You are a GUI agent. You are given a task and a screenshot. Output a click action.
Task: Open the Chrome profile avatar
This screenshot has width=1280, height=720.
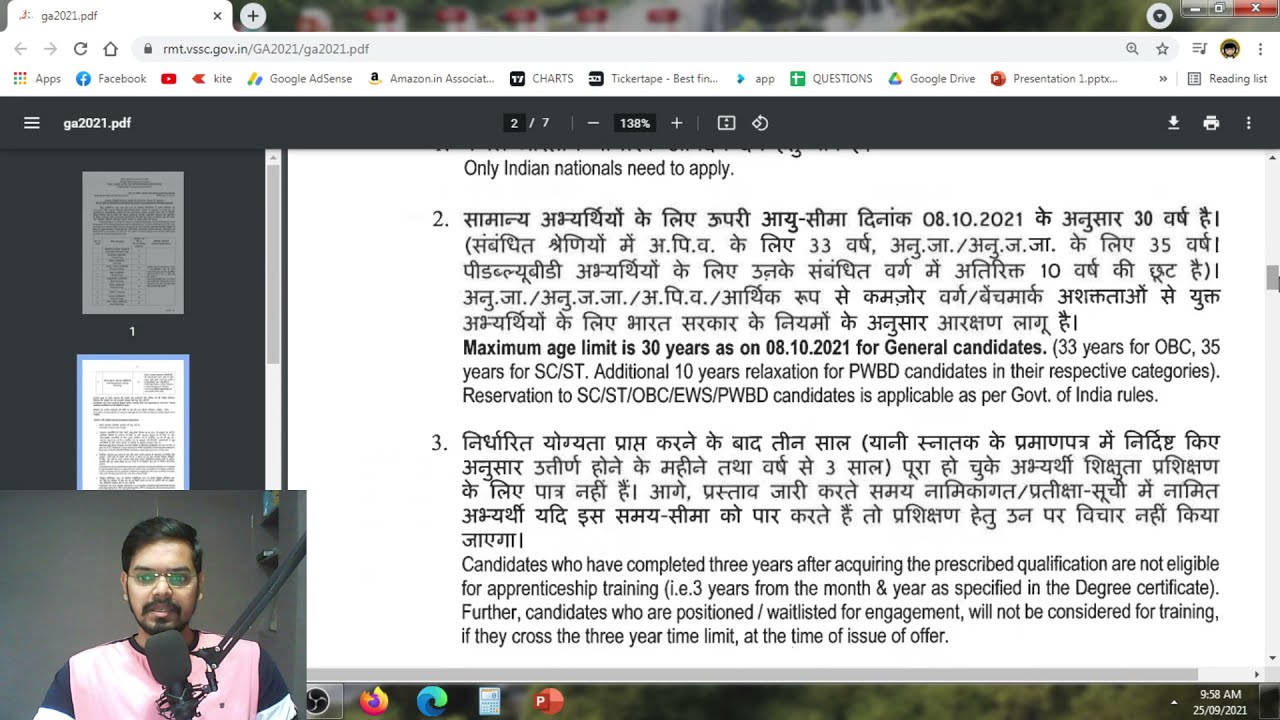pos(1230,48)
